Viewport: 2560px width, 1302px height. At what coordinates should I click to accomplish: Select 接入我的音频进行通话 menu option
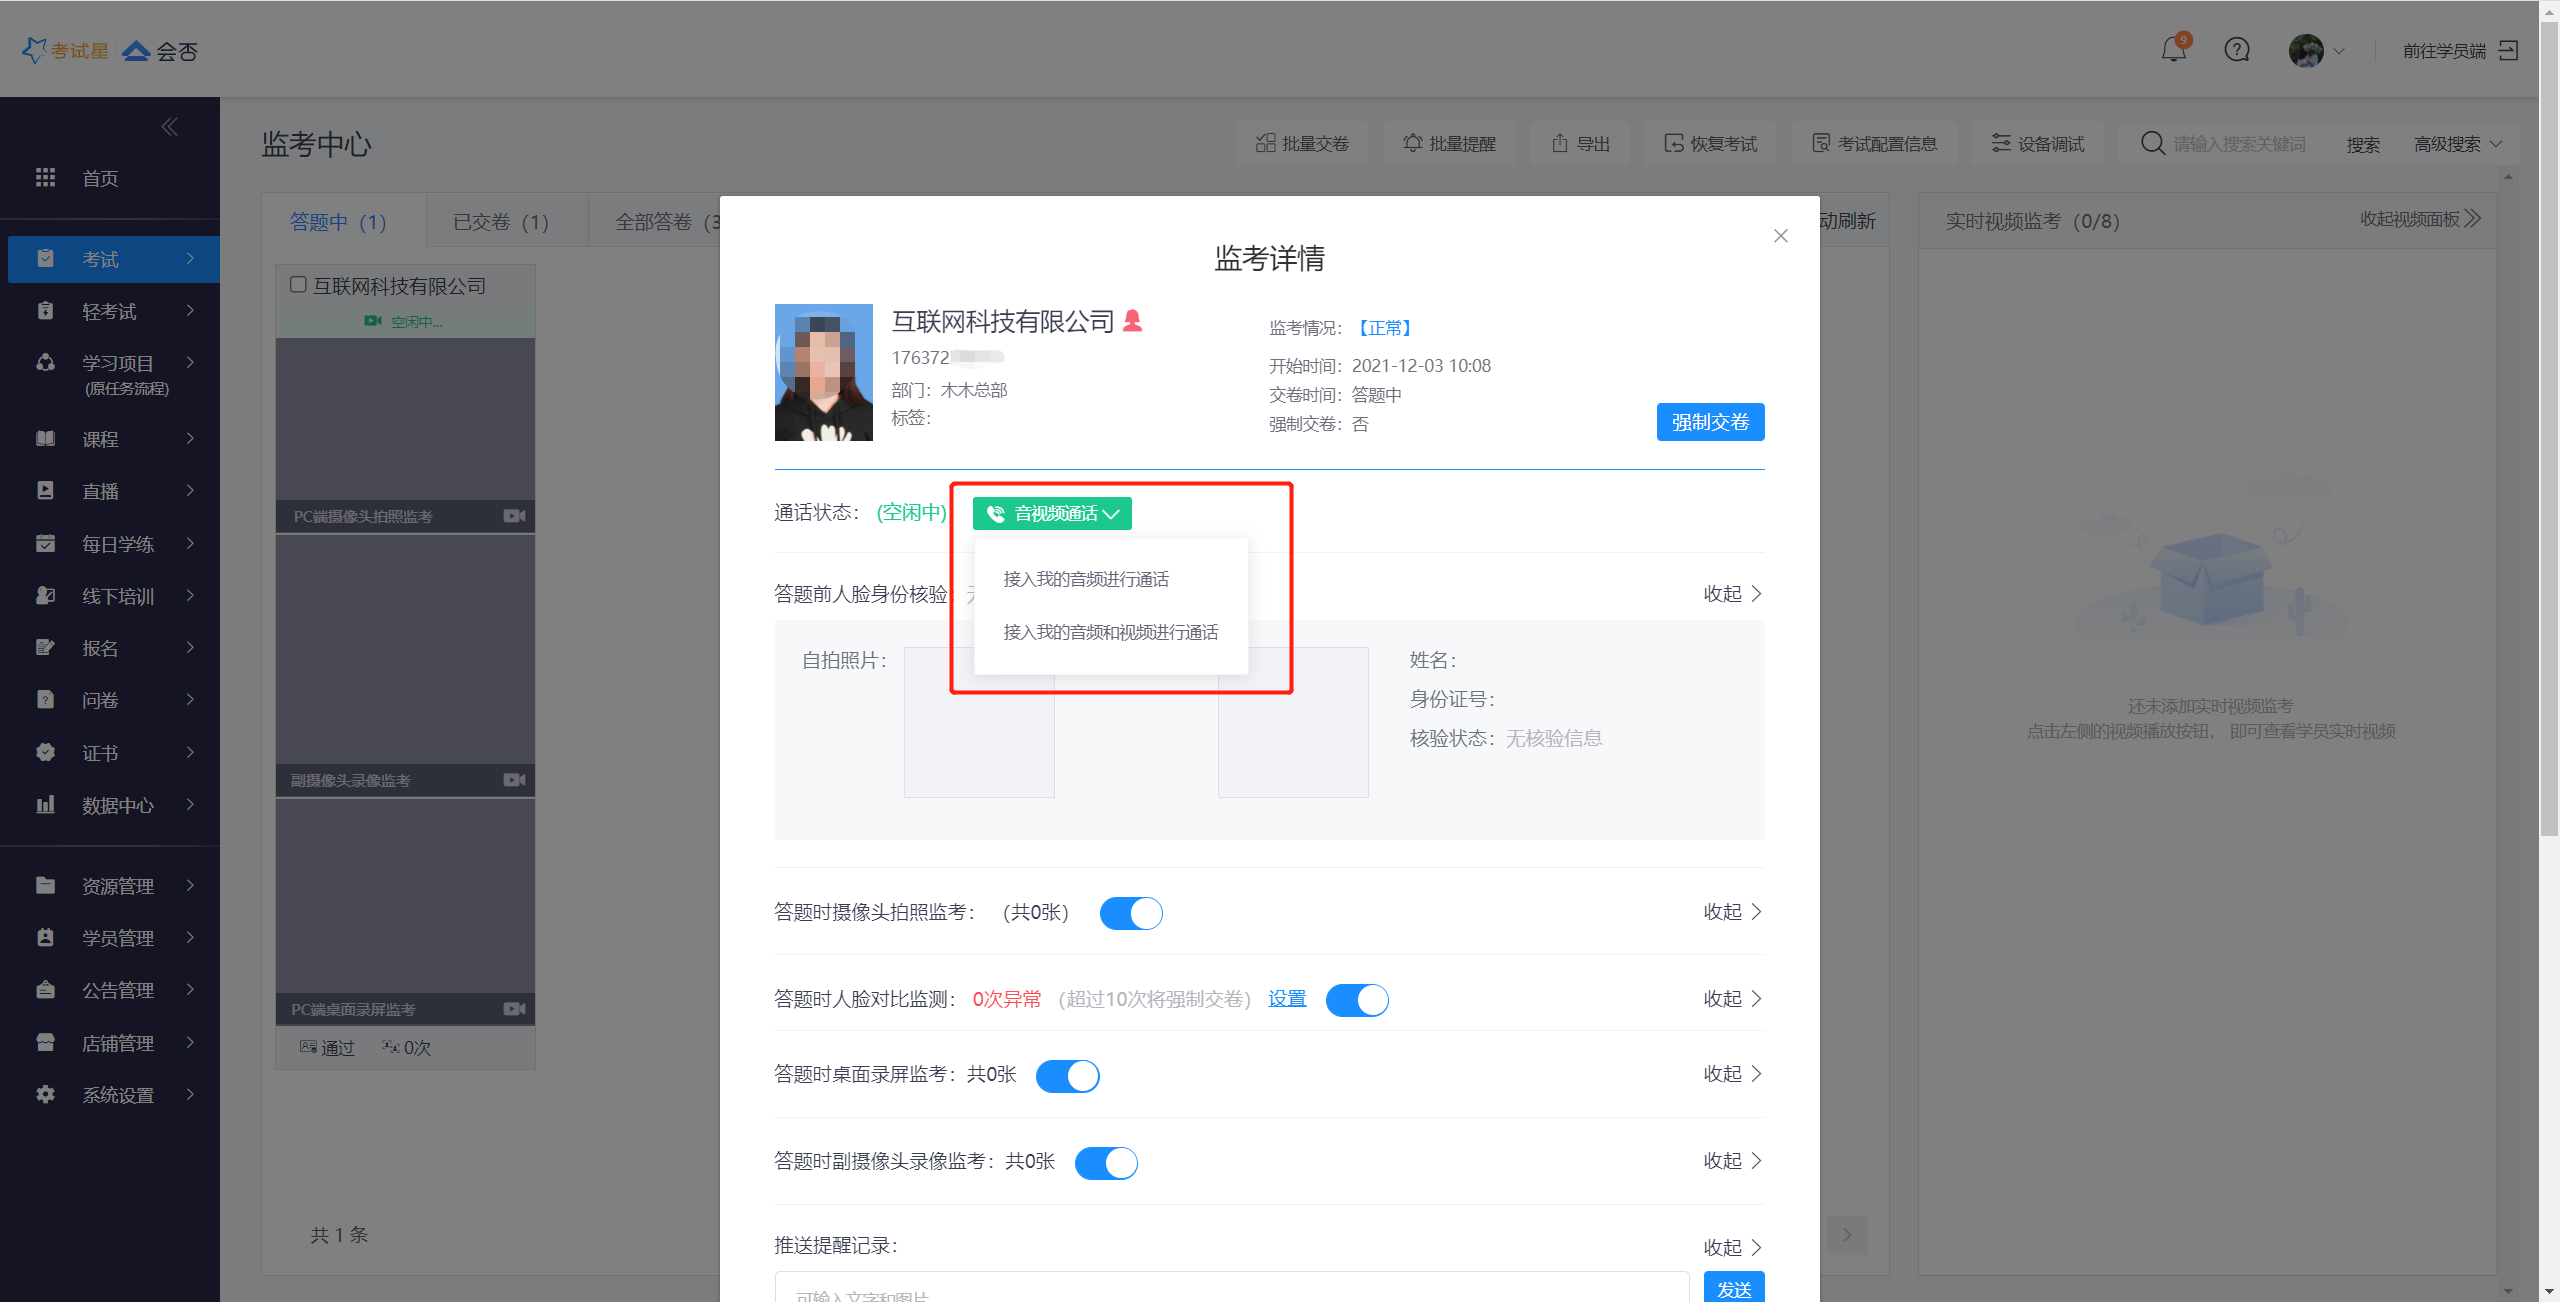click(1086, 579)
